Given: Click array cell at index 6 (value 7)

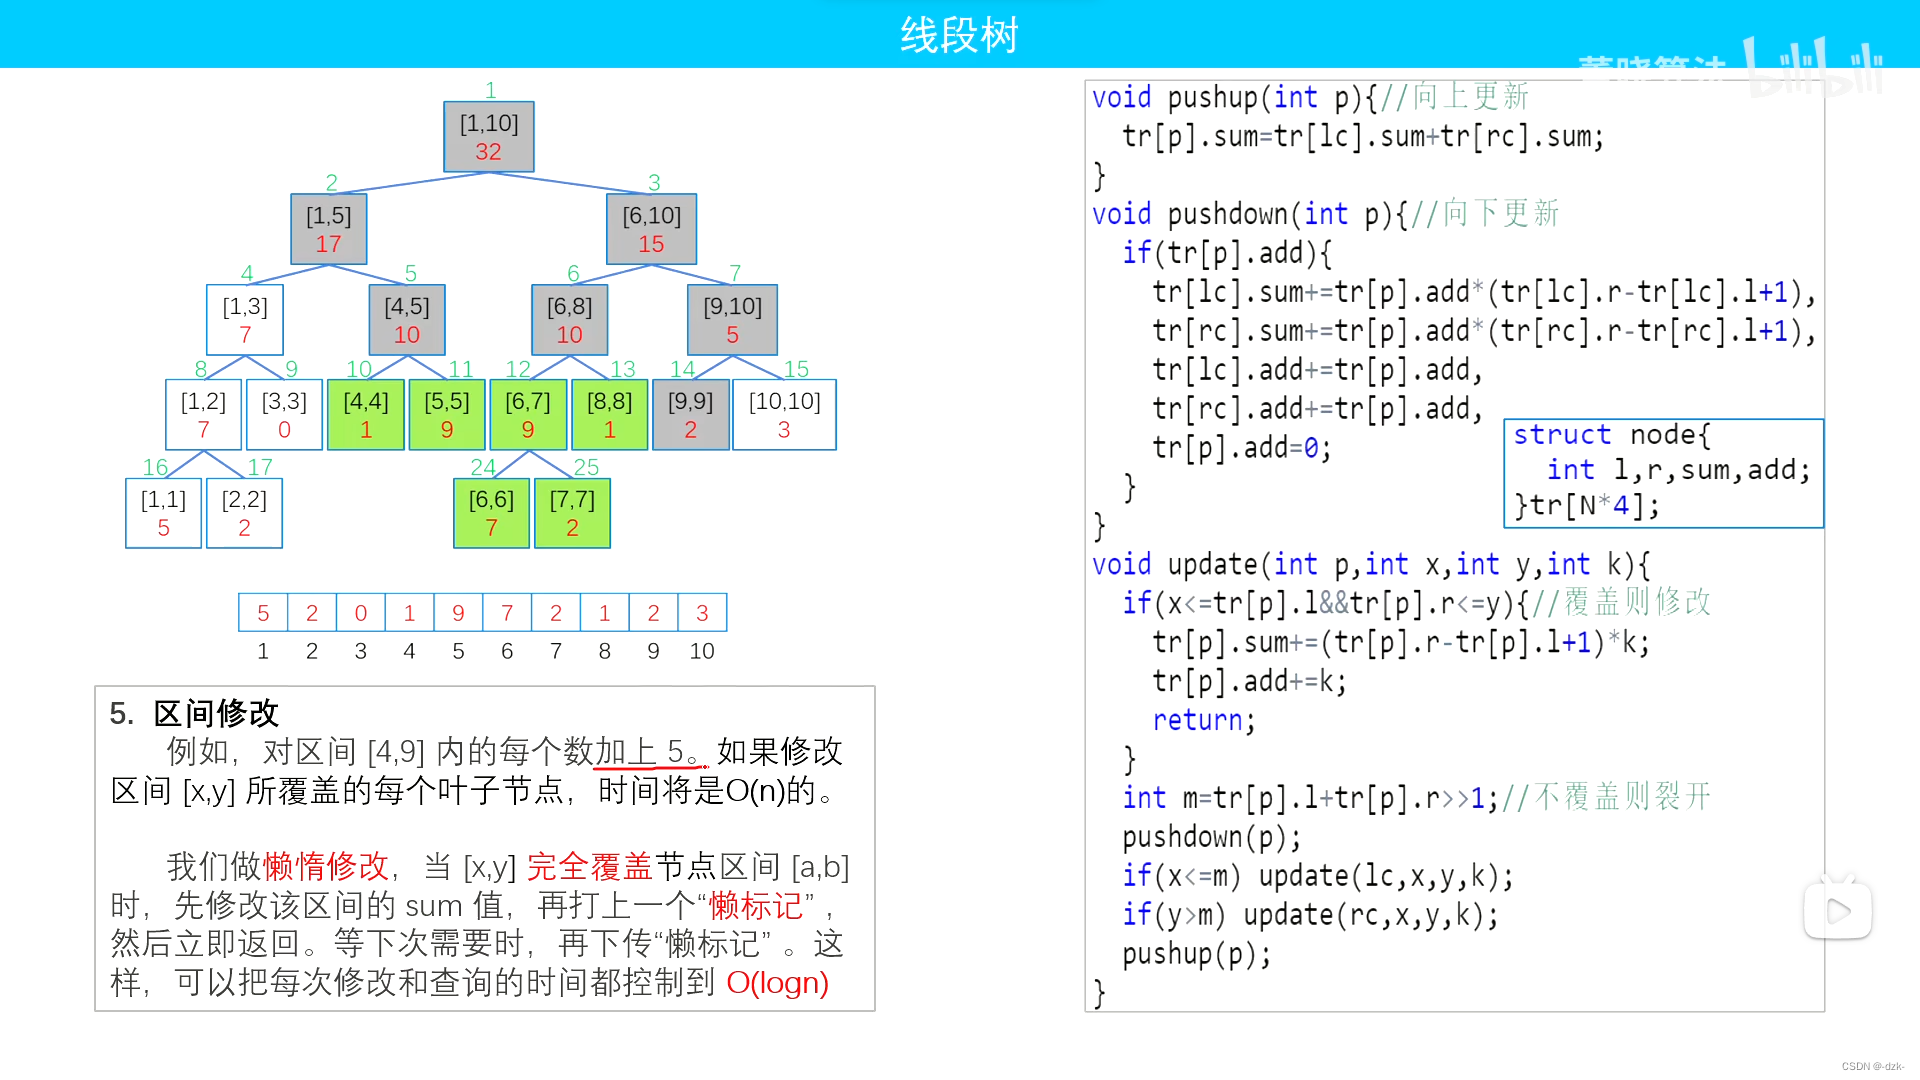Looking at the screenshot, I should (x=507, y=613).
